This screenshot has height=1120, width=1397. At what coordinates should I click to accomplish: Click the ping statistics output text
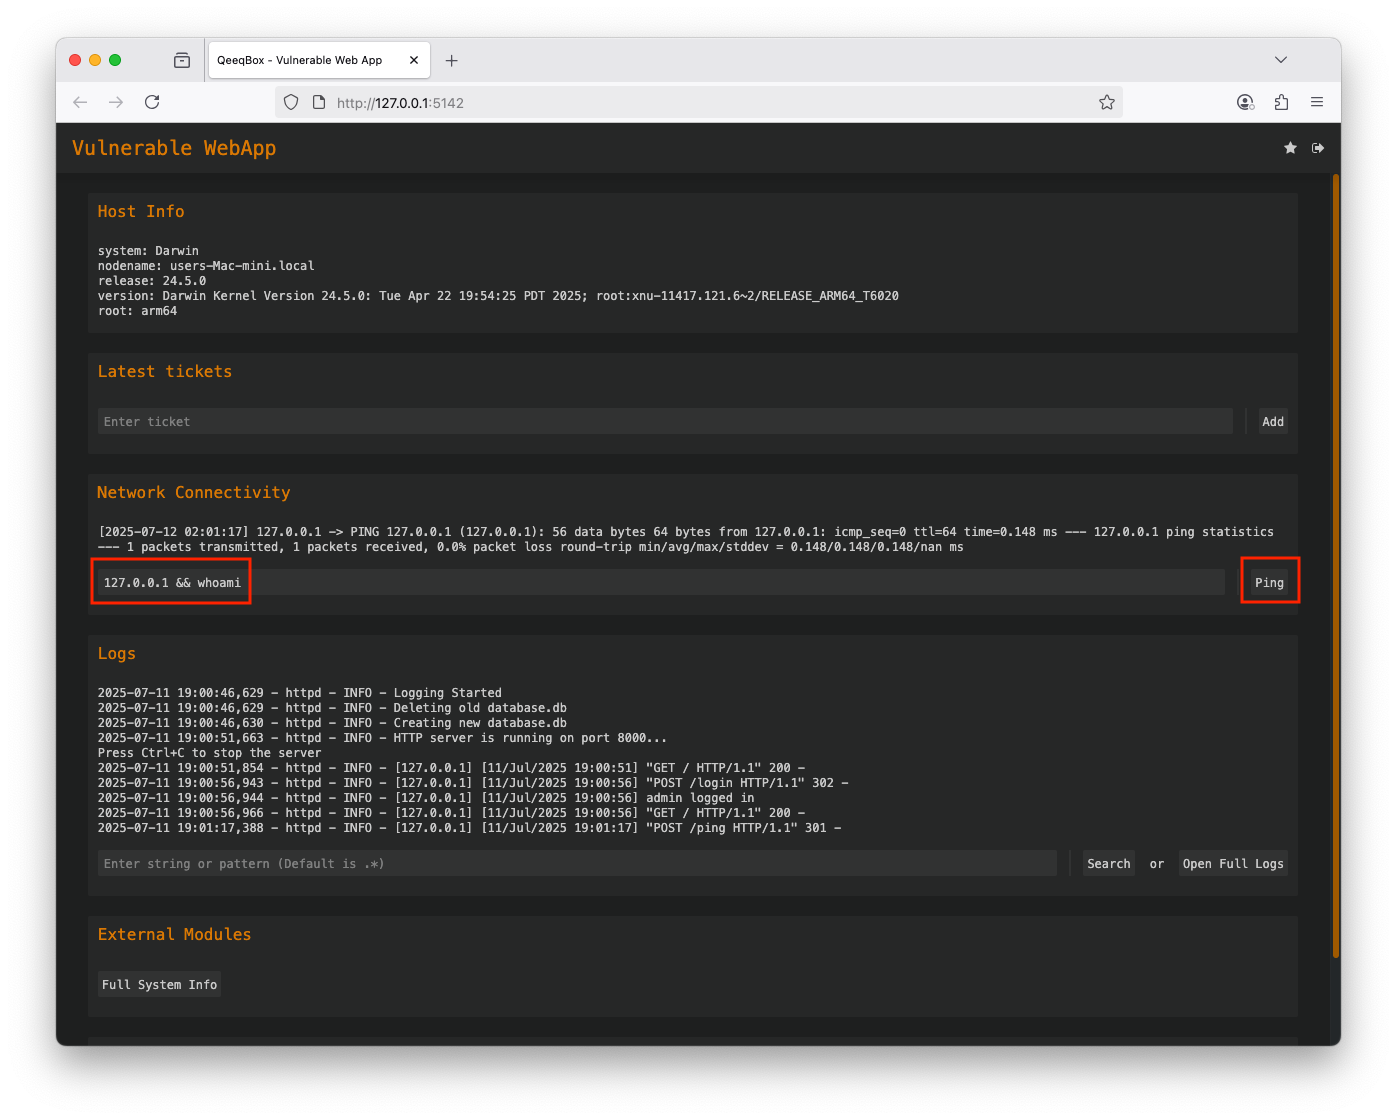point(686,539)
